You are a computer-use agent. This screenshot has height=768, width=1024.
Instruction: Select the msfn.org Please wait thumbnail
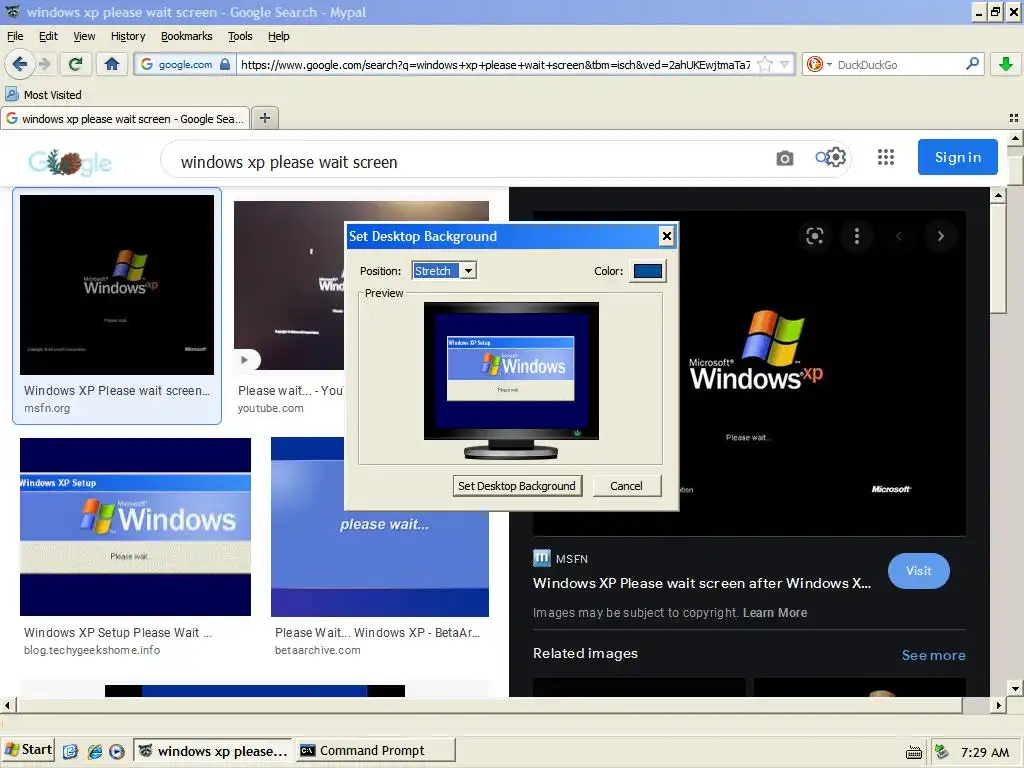[x=117, y=285]
